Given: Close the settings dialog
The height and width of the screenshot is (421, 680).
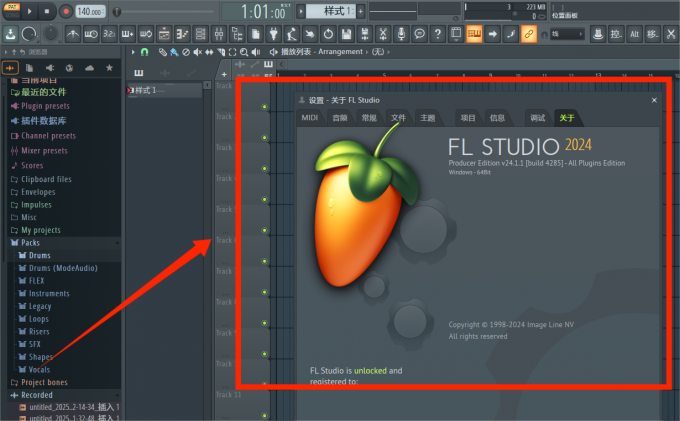Looking at the screenshot, I should (654, 100).
